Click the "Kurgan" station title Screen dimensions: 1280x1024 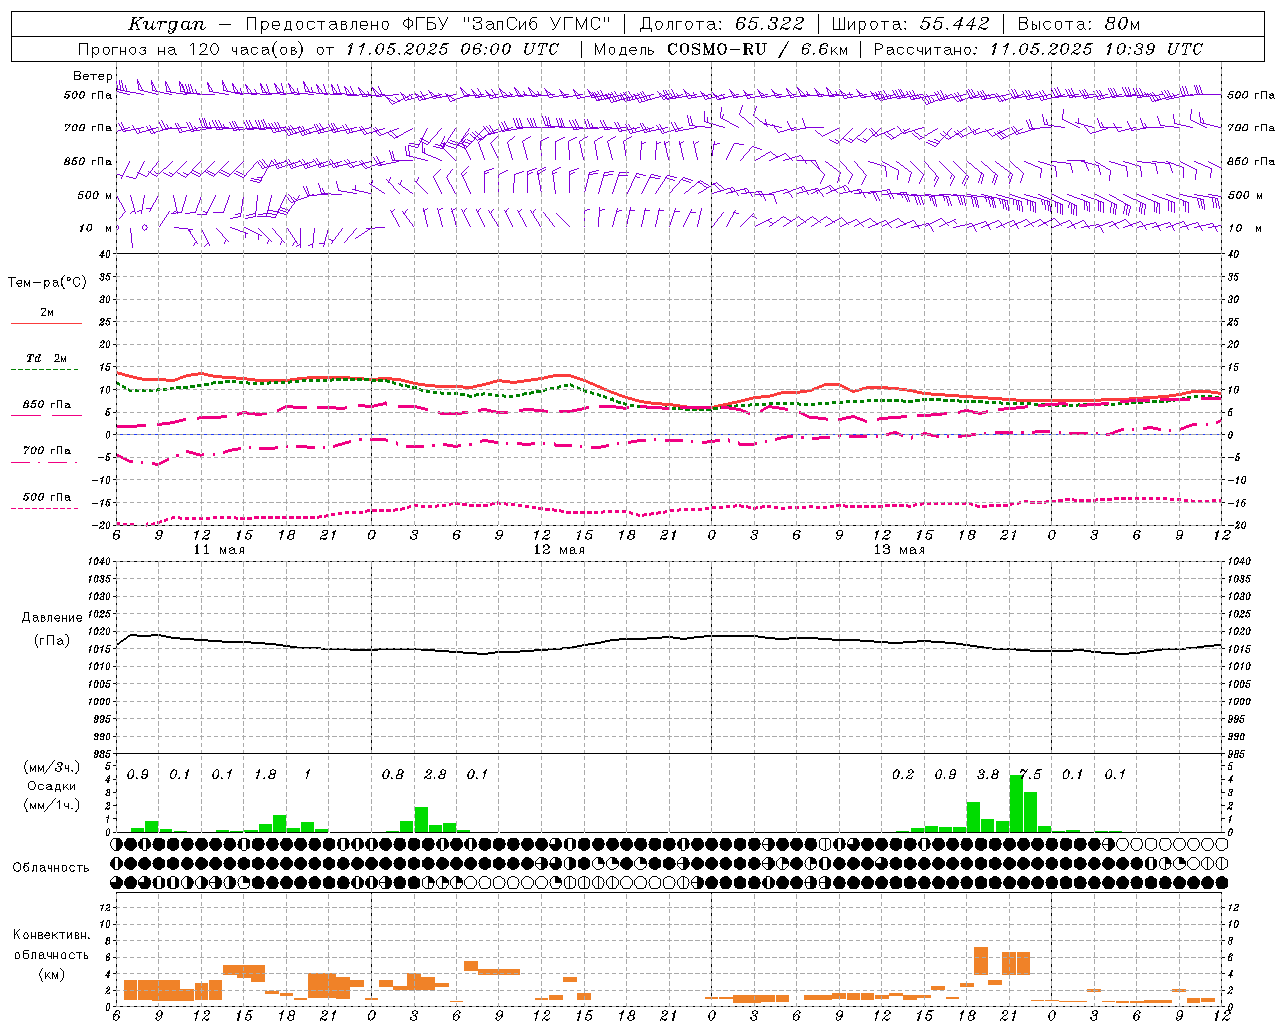[x=166, y=24]
